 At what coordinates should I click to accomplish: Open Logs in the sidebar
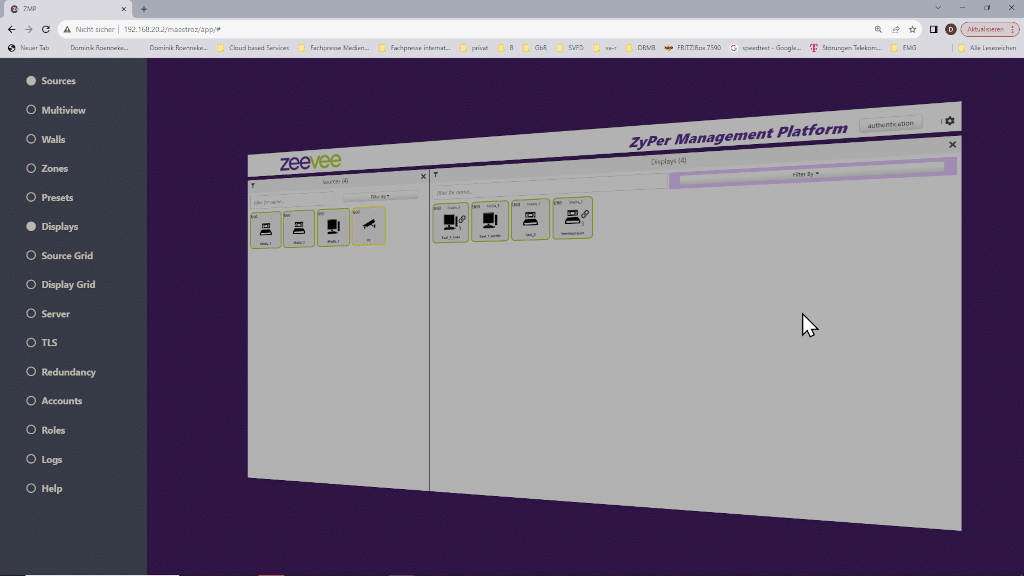tap(44, 459)
